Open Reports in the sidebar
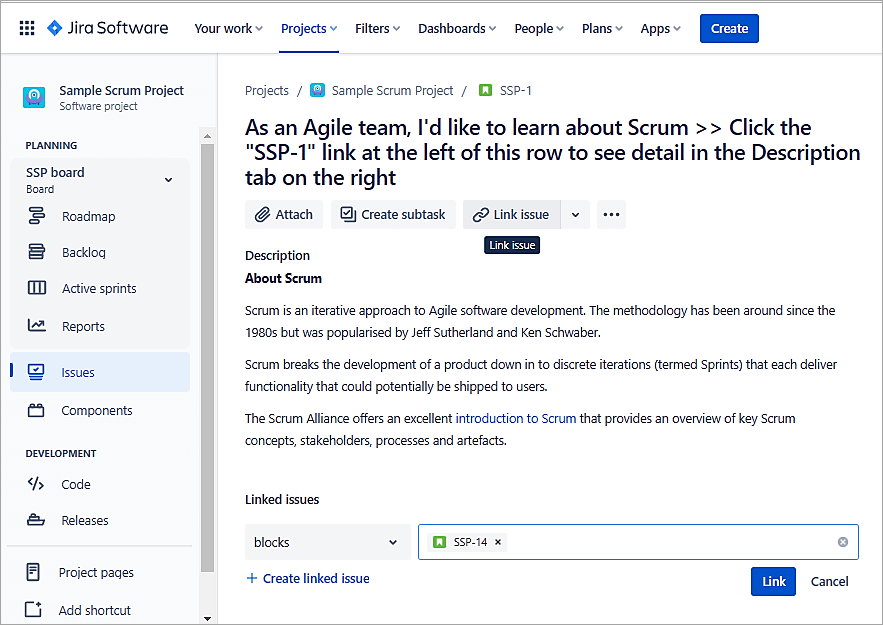The image size is (883, 625). [83, 326]
